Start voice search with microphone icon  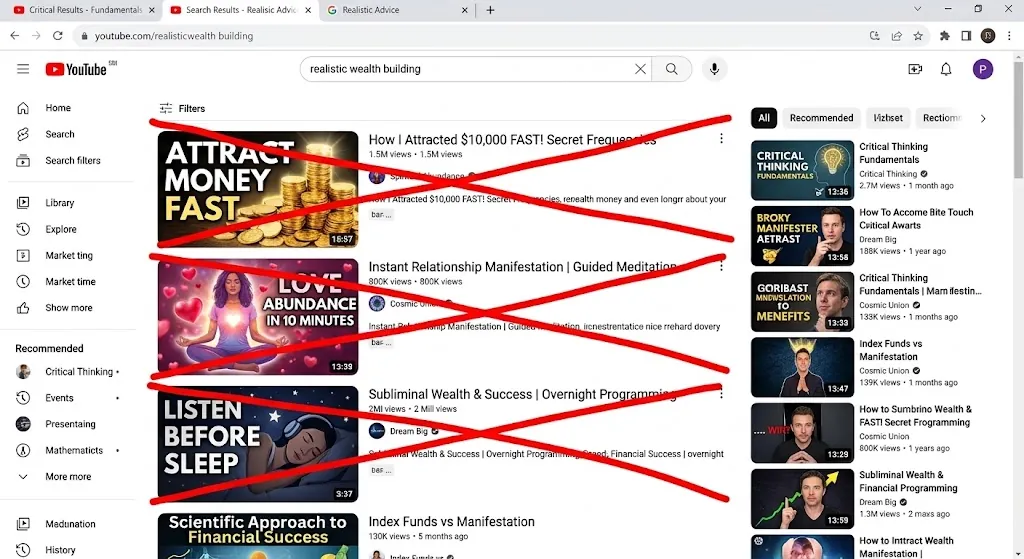click(x=714, y=69)
